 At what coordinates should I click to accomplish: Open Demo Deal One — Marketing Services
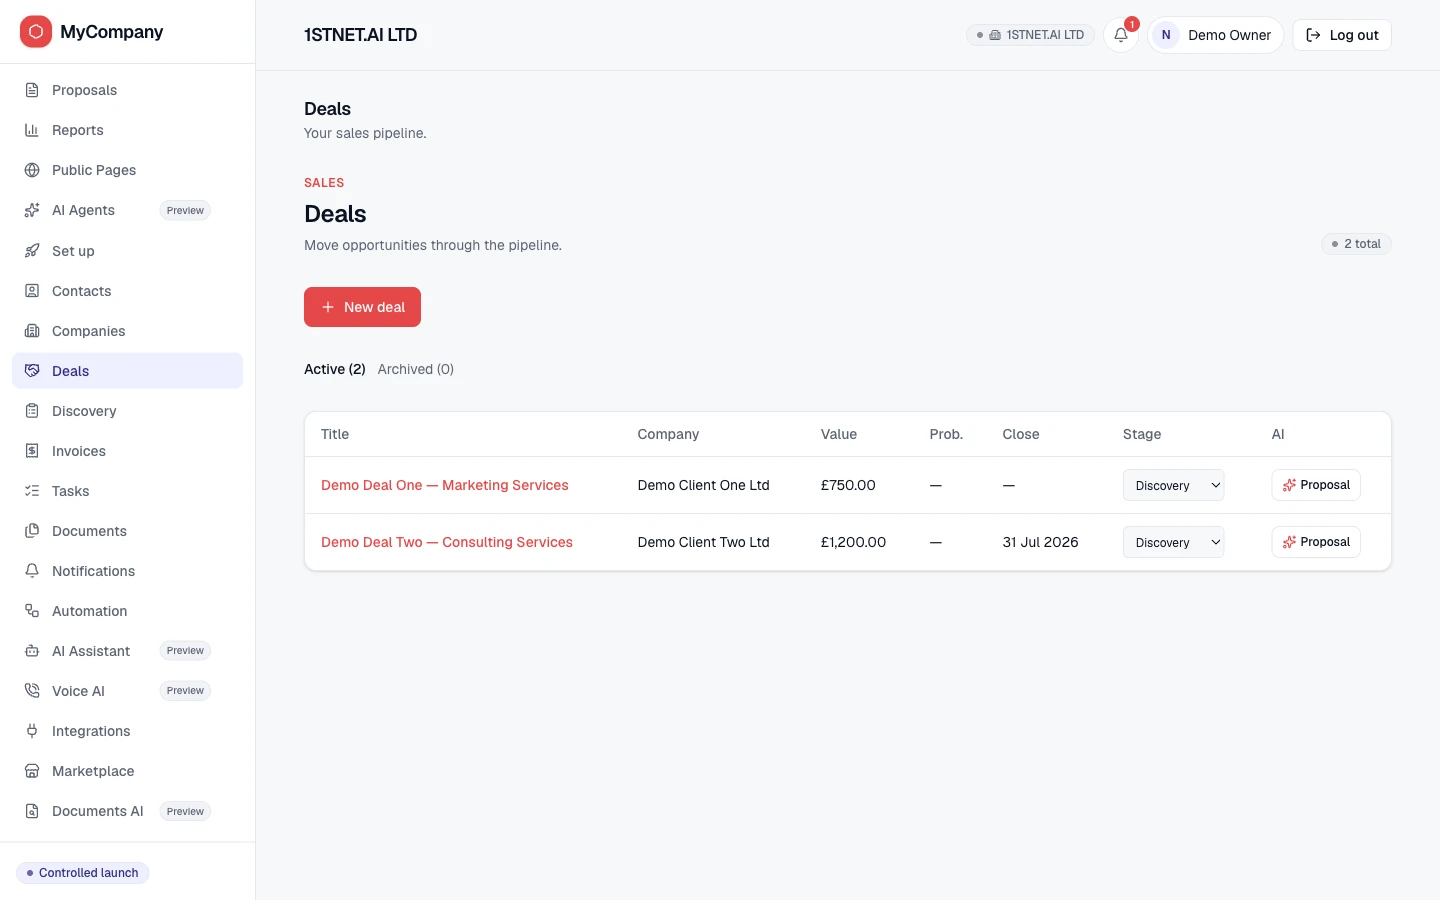[x=445, y=485]
